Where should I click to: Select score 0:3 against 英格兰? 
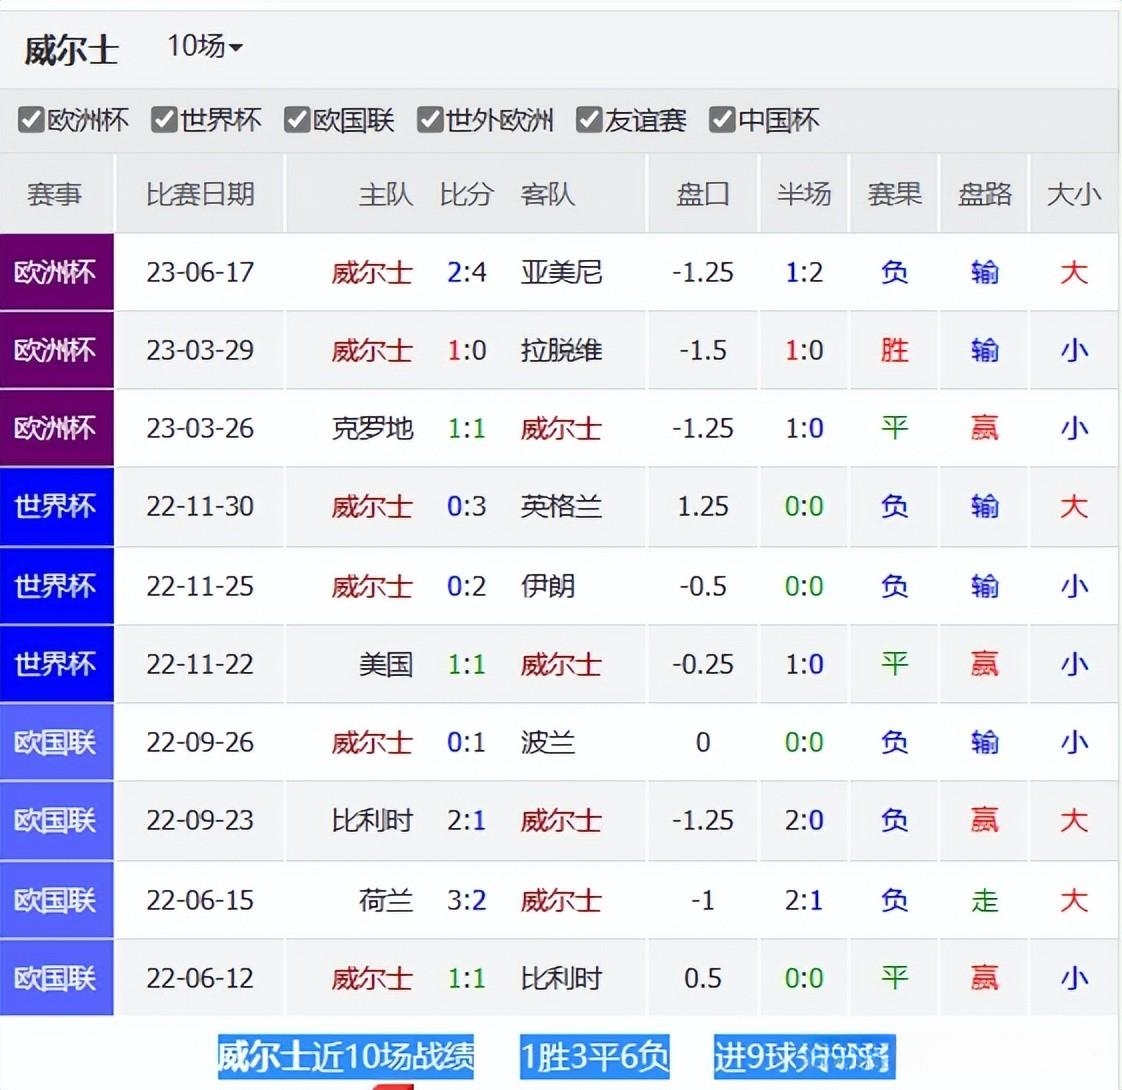pyautogui.click(x=467, y=506)
